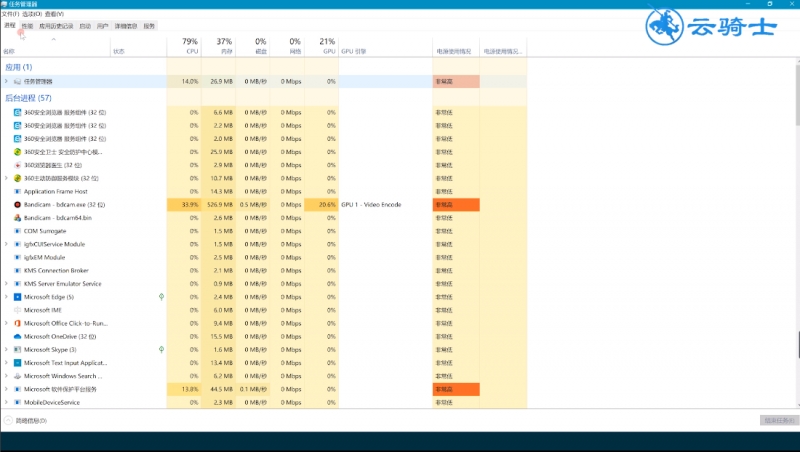The height and width of the screenshot is (452, 800).
Task: Click the 简略信息(D) fewer details button
Action: pos(26,421)
